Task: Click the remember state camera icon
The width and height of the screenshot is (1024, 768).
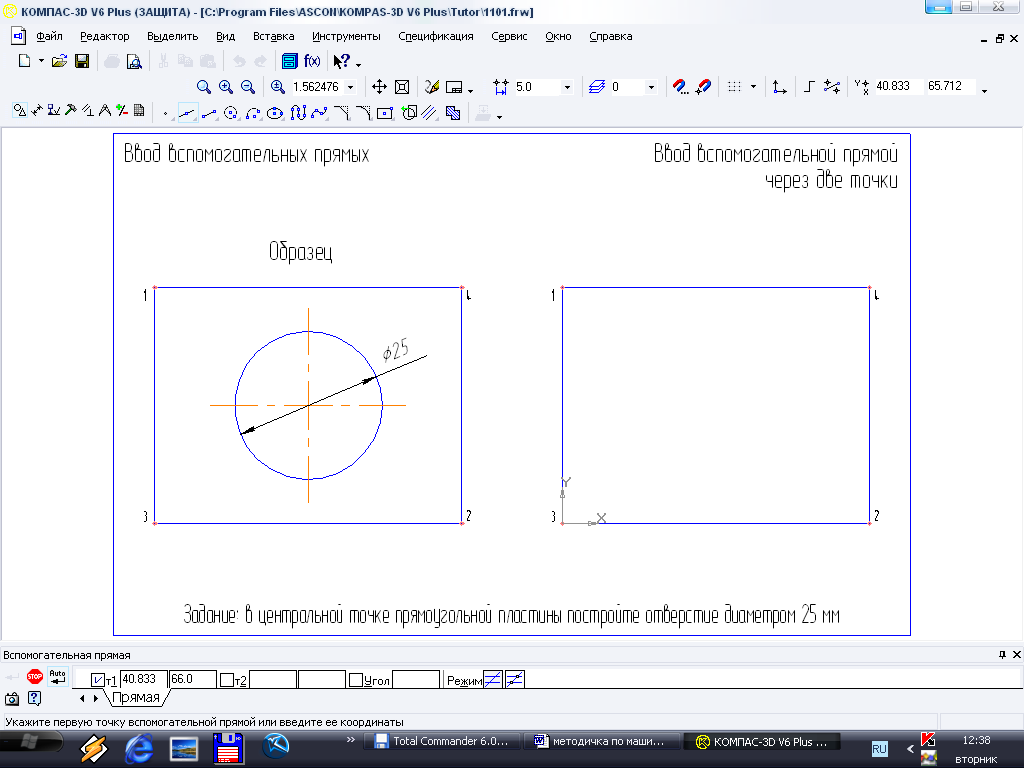Action: (x=12, y=699)
